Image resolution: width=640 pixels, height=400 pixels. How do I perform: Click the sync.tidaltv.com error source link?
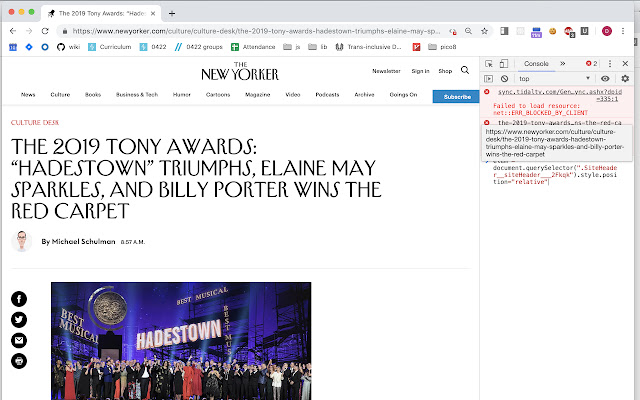coord(560,95)
